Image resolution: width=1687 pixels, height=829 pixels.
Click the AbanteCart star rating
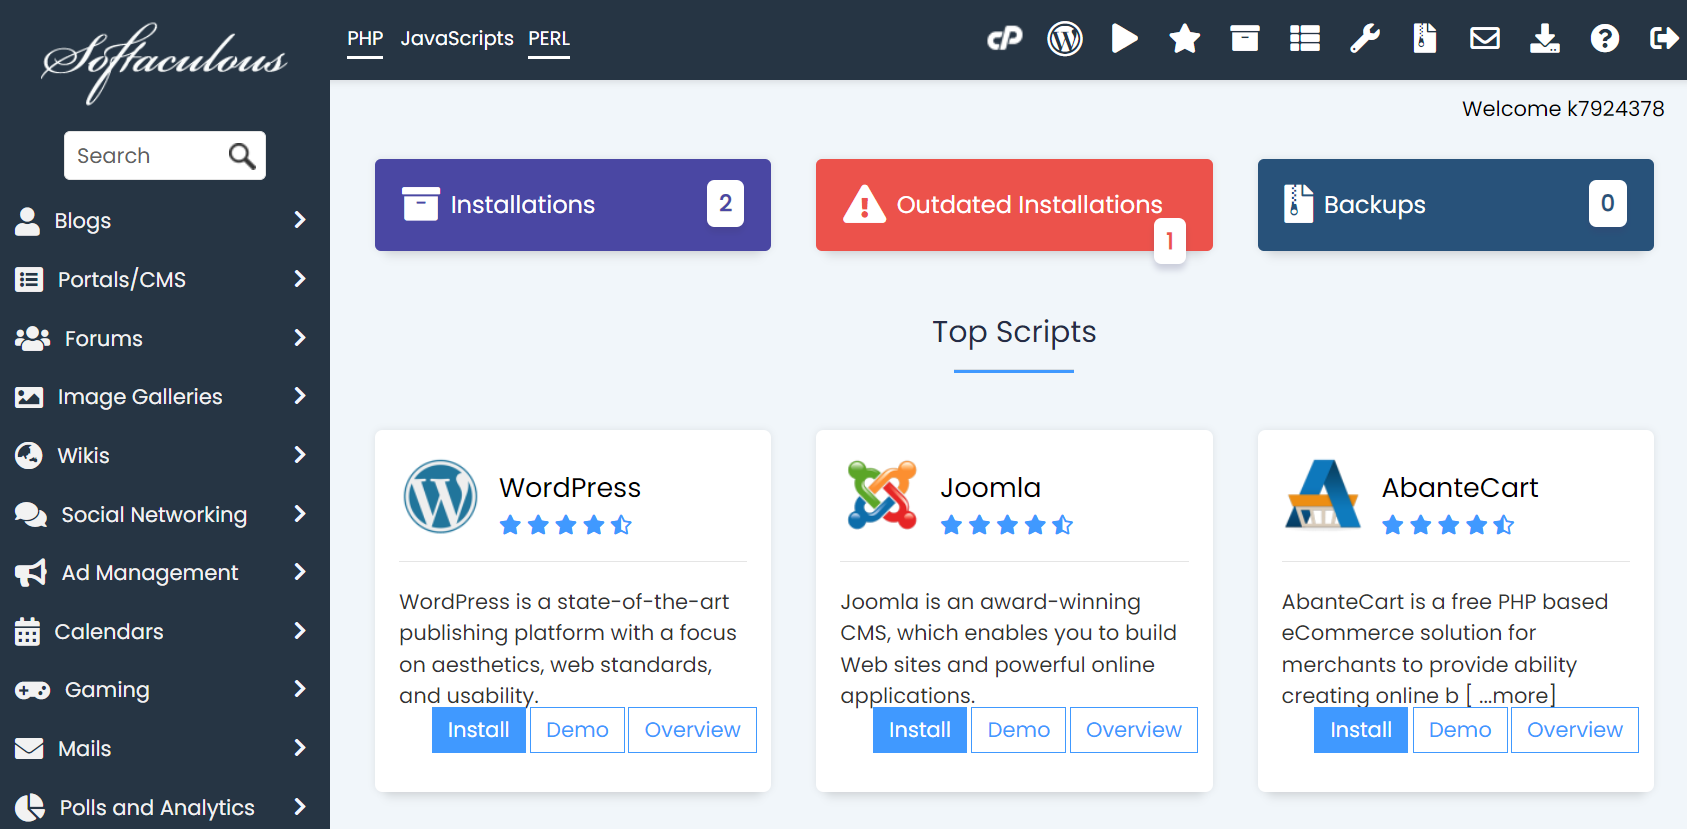coord(1448,525)
